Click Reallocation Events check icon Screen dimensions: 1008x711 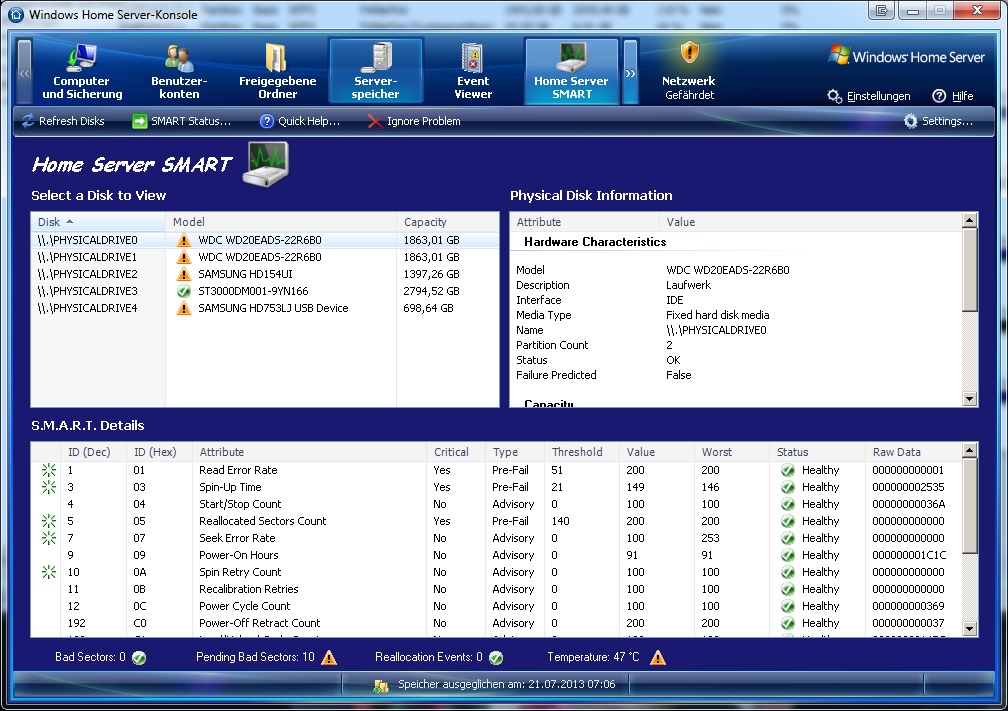(496, 658)
